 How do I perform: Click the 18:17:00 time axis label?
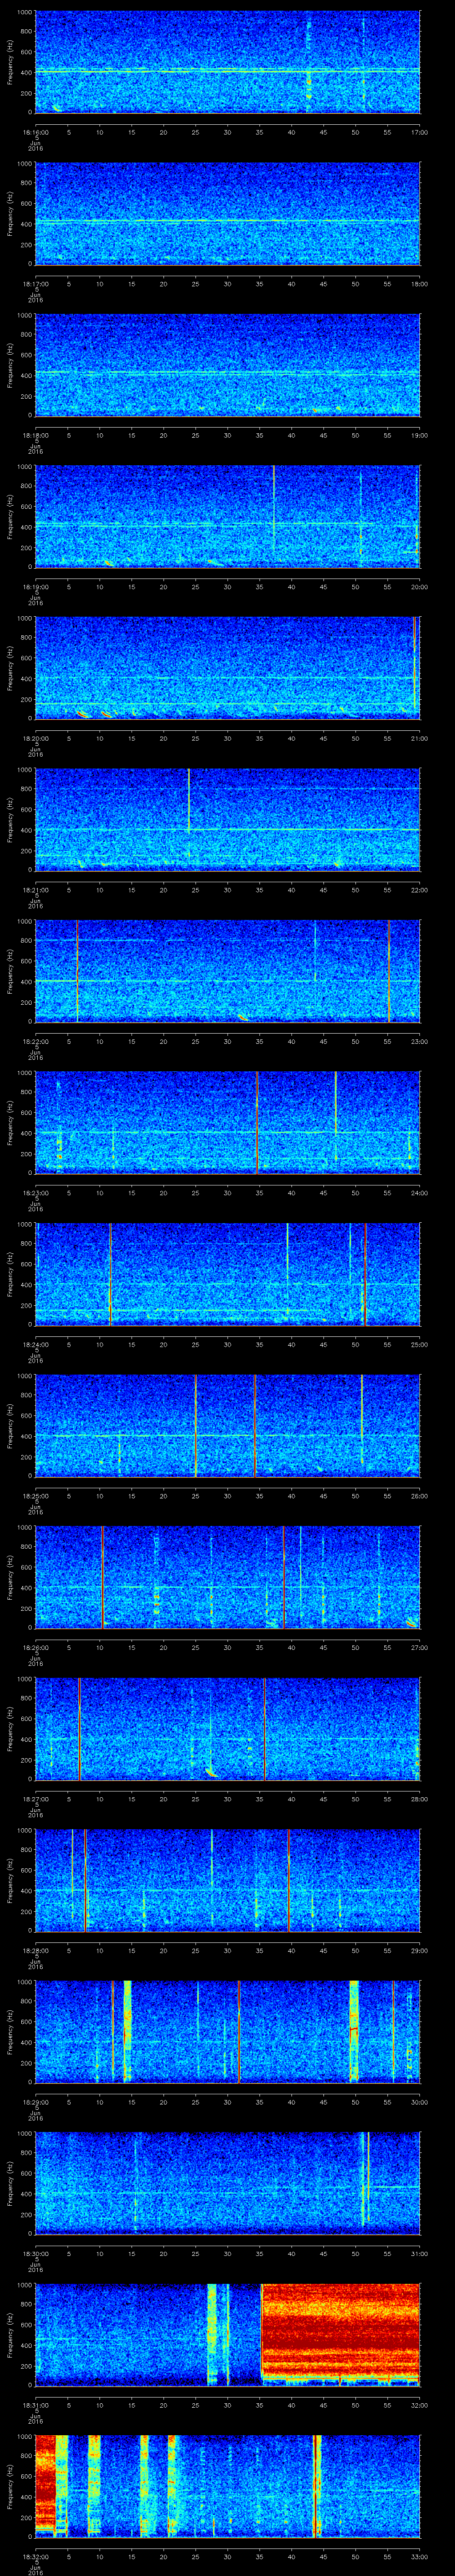coord(35,284)
